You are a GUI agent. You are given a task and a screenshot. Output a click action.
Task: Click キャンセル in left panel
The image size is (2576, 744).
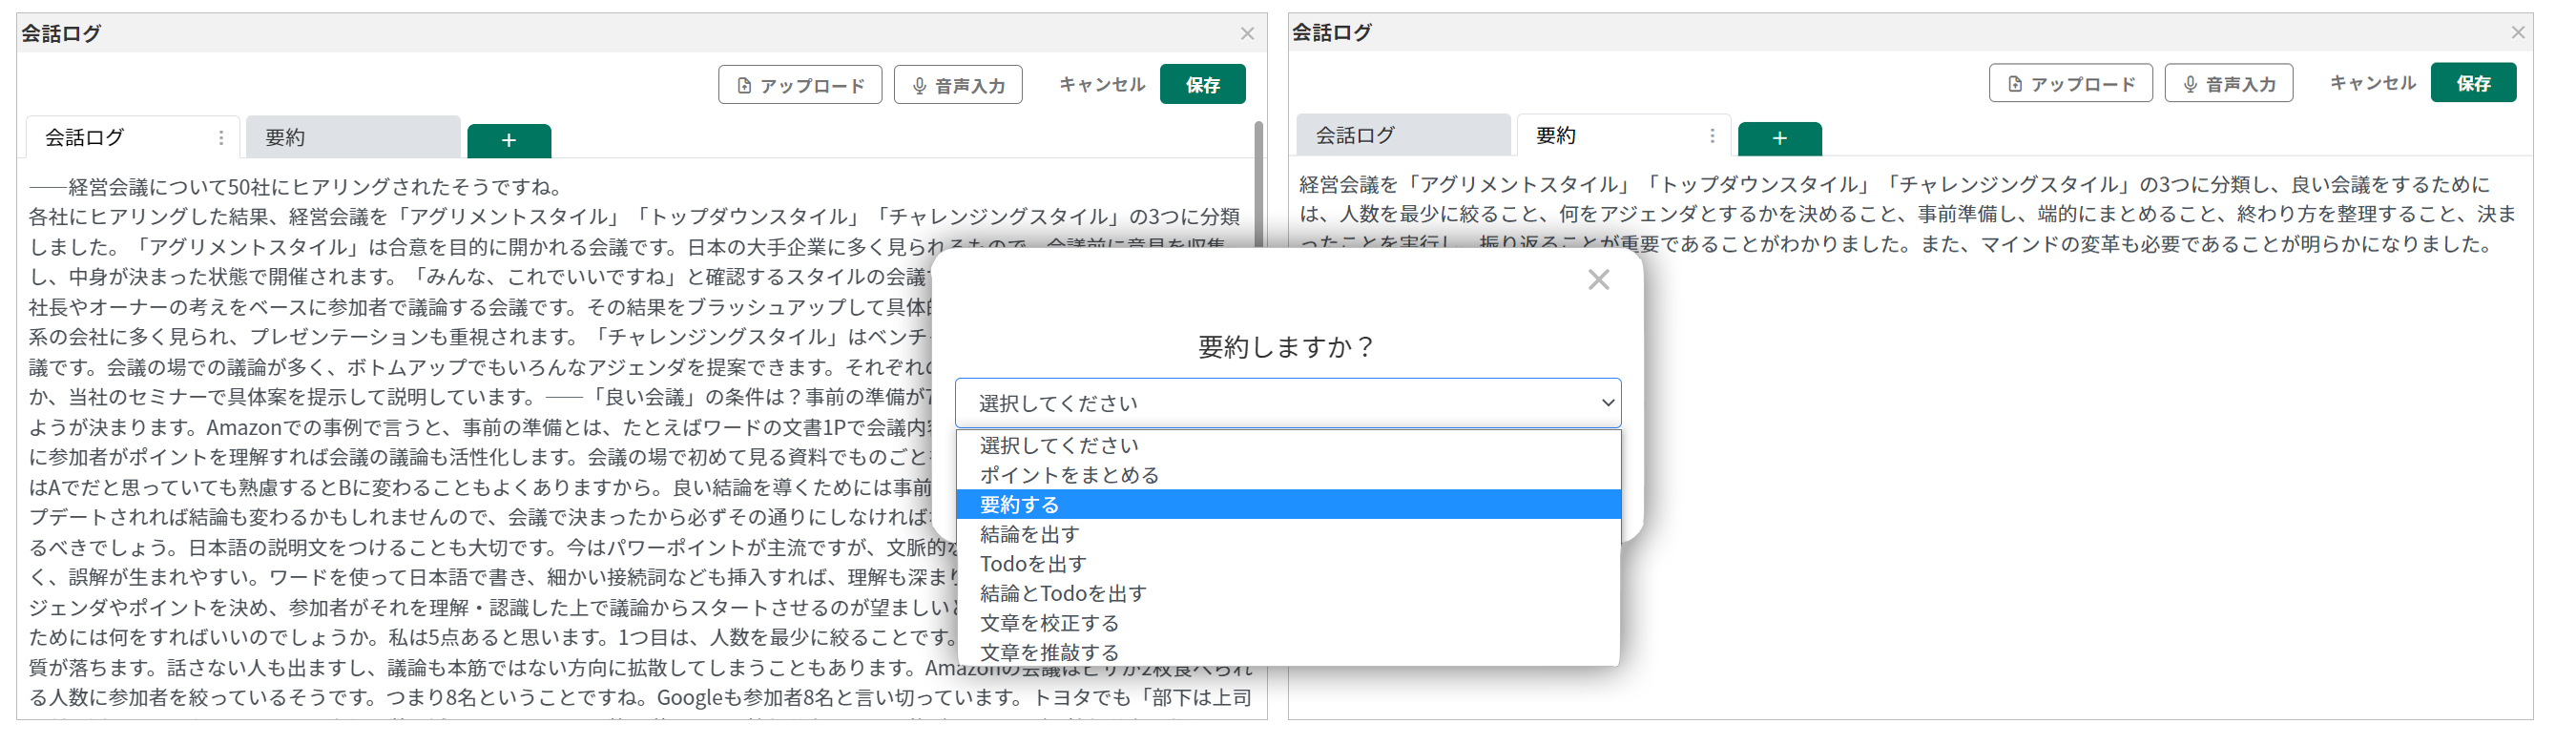1101,85
